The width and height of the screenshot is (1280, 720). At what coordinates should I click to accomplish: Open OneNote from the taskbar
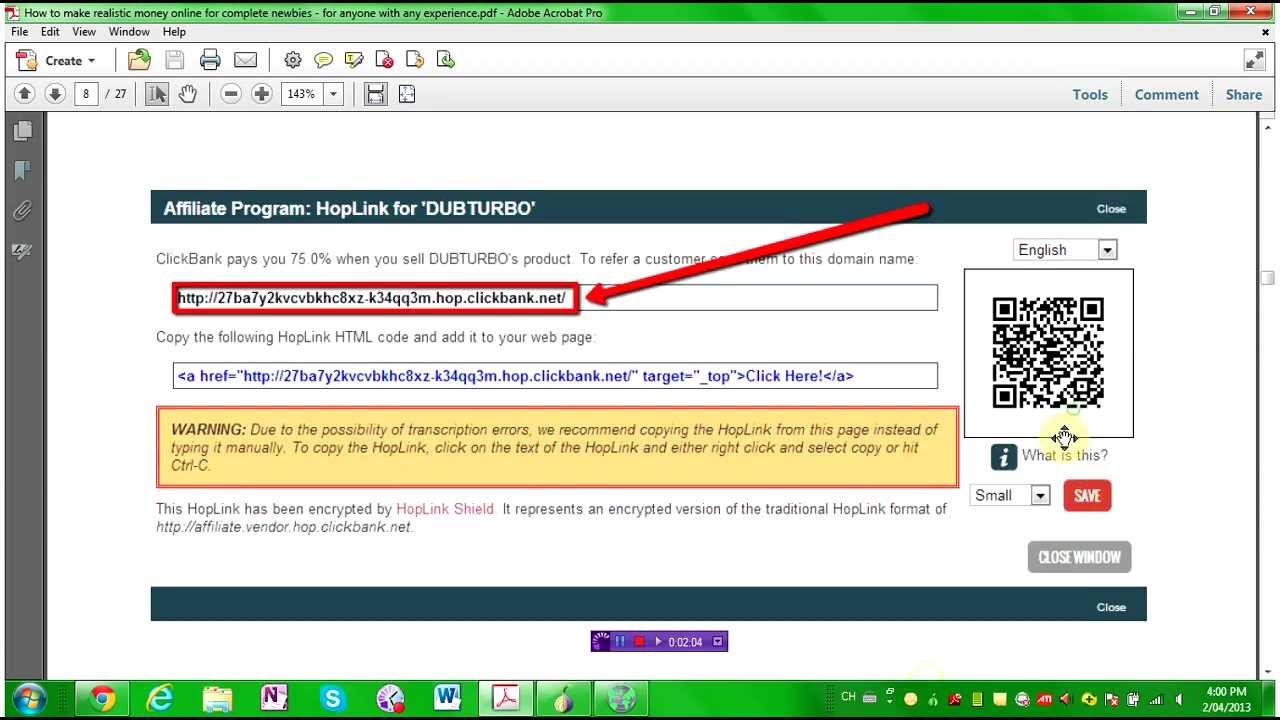click(x=274, y=699)
